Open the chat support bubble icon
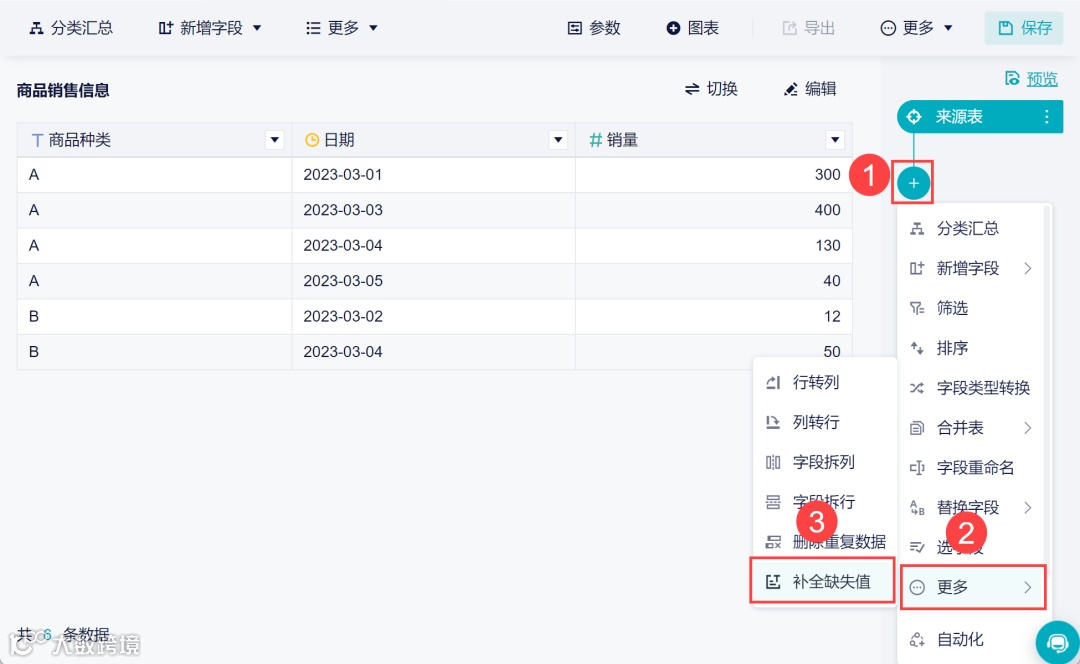Screen dimensions: 1080x664 coord(1057,642)
